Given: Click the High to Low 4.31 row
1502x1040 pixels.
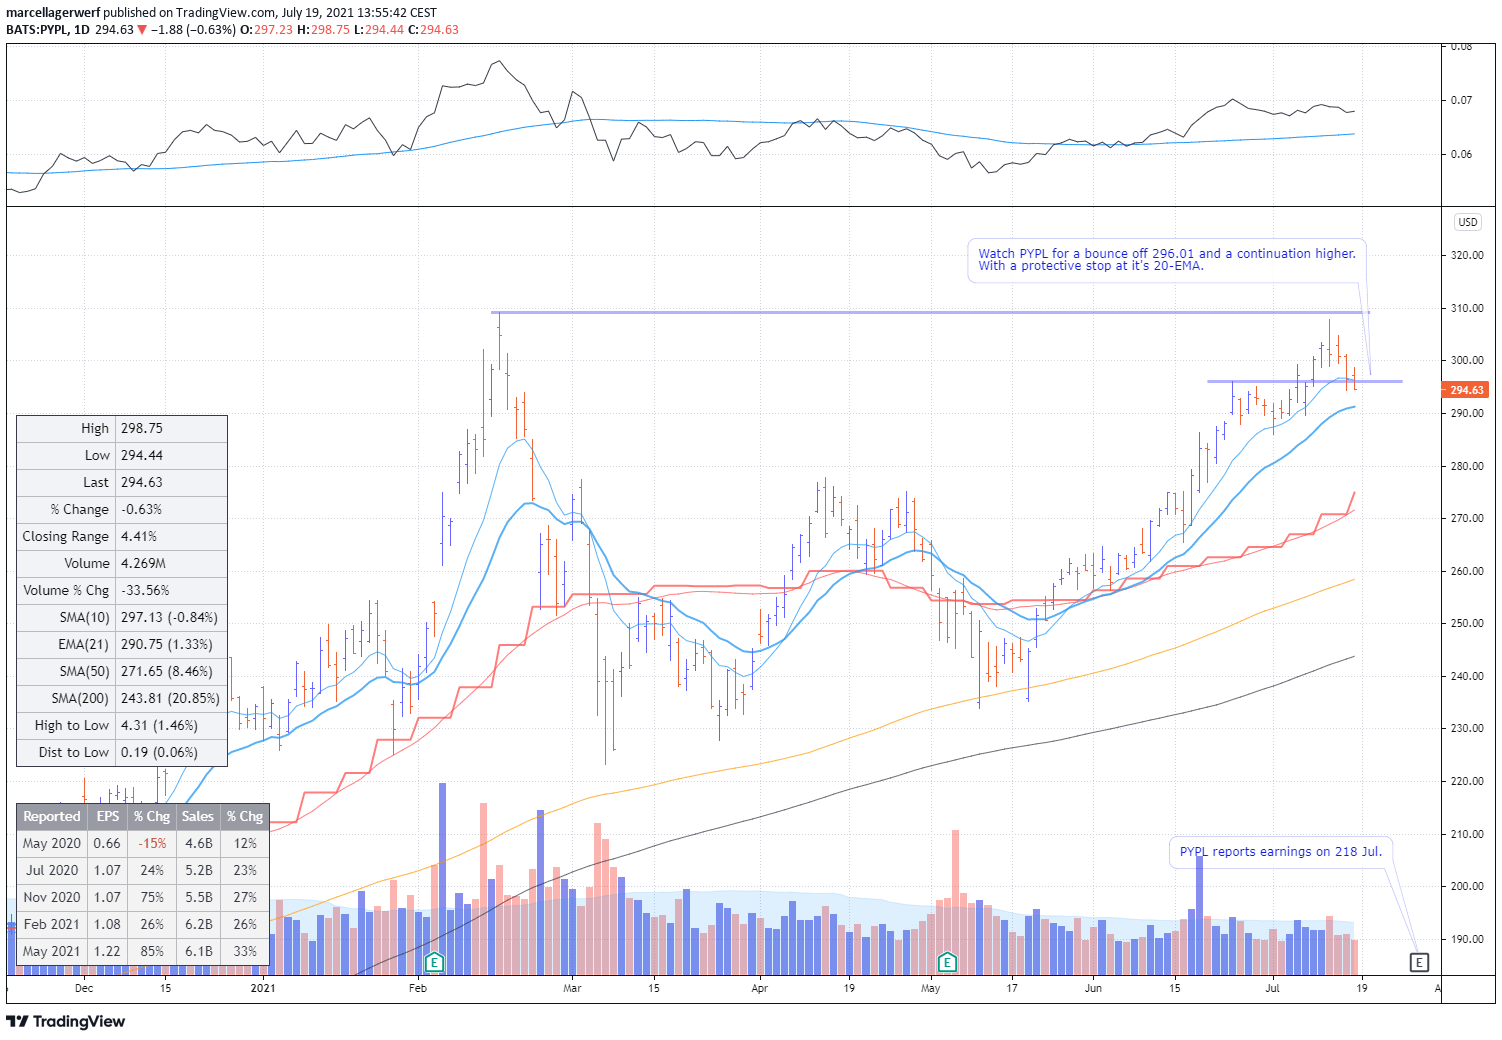Looking at the screenshot, I should (122, 725).
